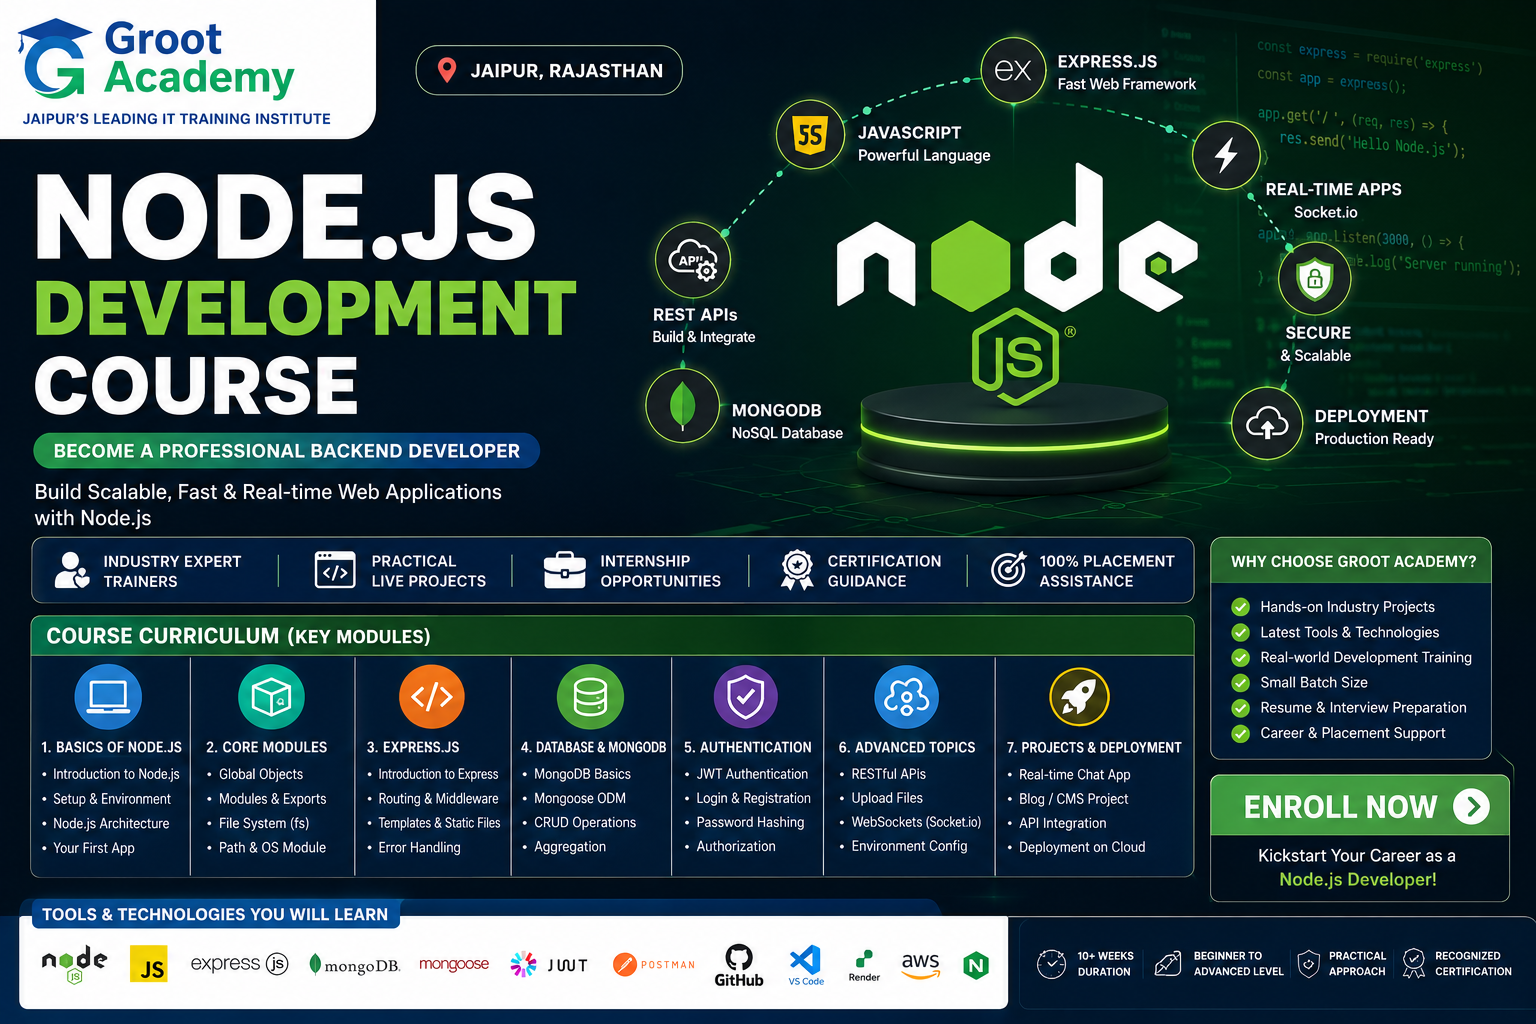The width and height of the screenshot is (1536, 1024).
Task: Click the Latest Tools & Technologies checkmark
Action: click(x=1241, y=632)
